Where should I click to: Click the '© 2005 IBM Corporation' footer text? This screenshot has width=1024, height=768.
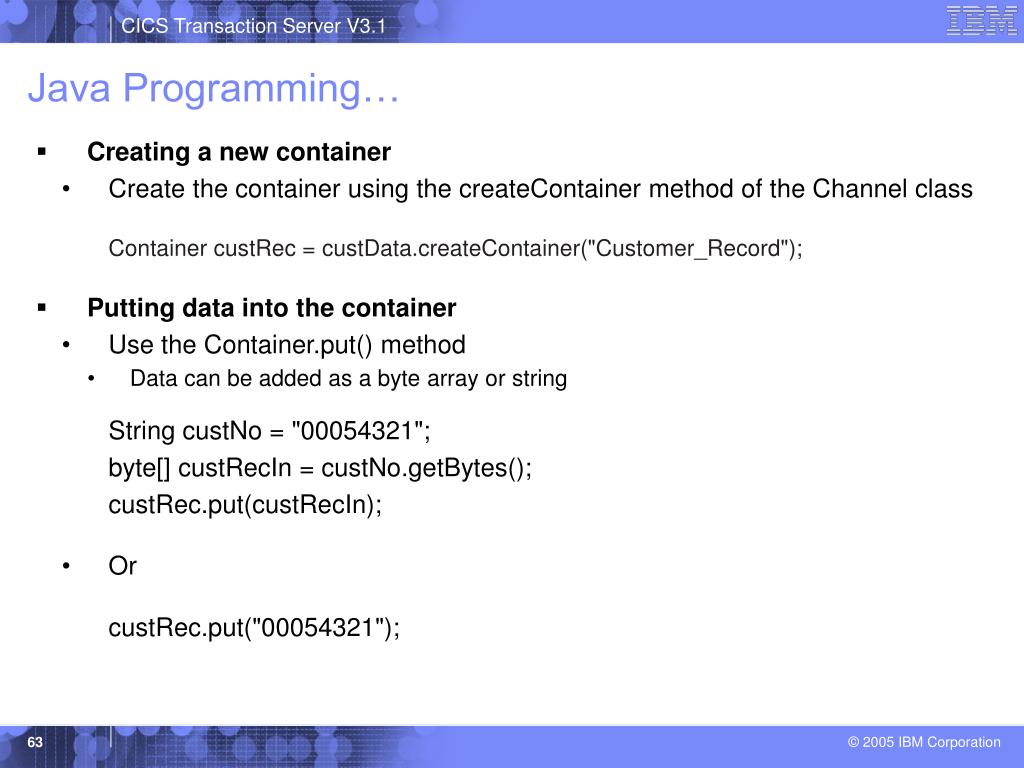click(x=924, y=742)
